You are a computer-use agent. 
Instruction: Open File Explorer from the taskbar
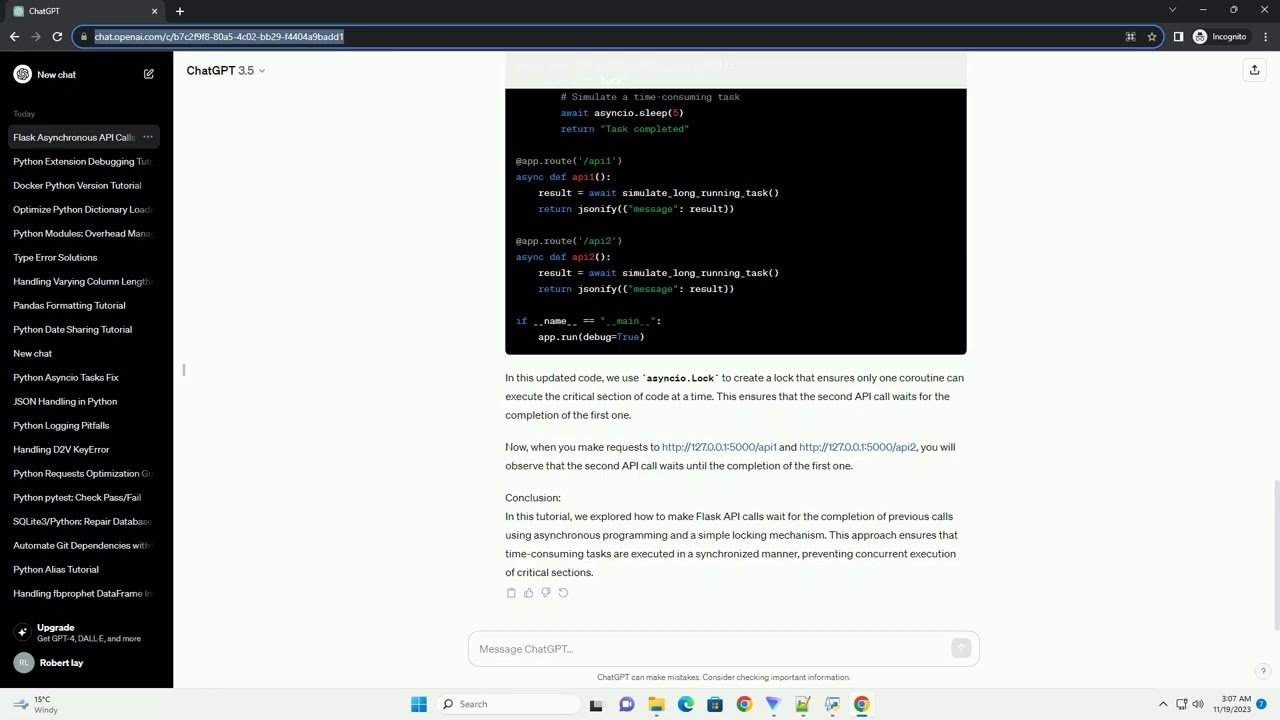pyautogui.click(x=656, y=704)
